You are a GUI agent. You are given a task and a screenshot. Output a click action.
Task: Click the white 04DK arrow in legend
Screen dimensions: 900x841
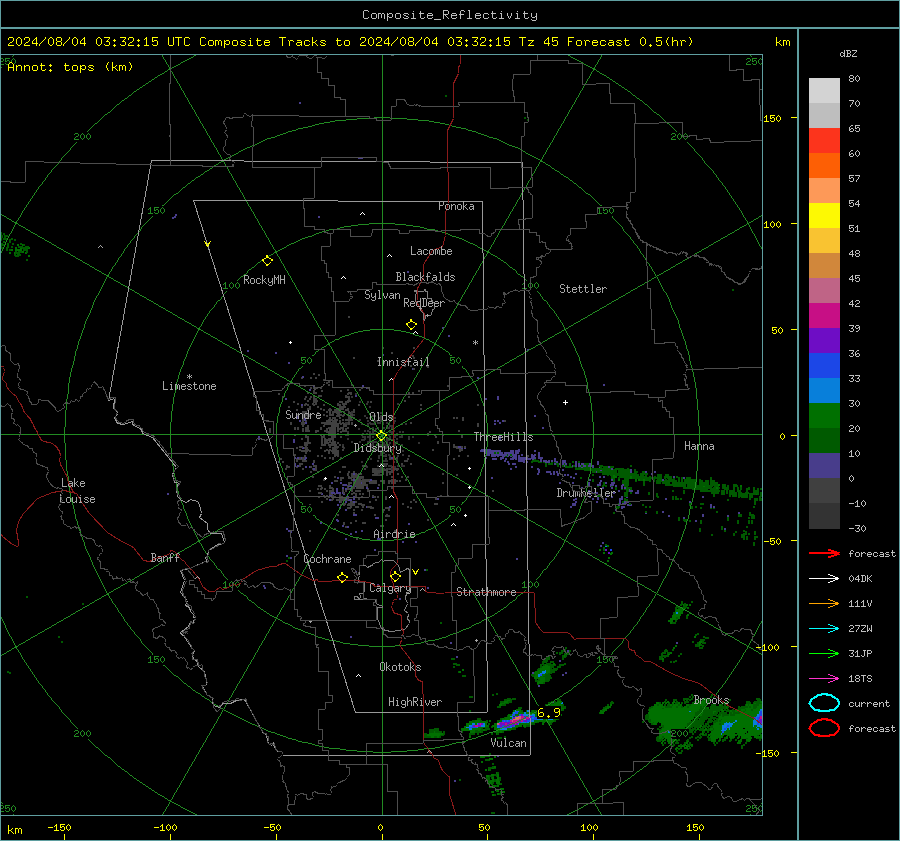[x=824, y=578]
